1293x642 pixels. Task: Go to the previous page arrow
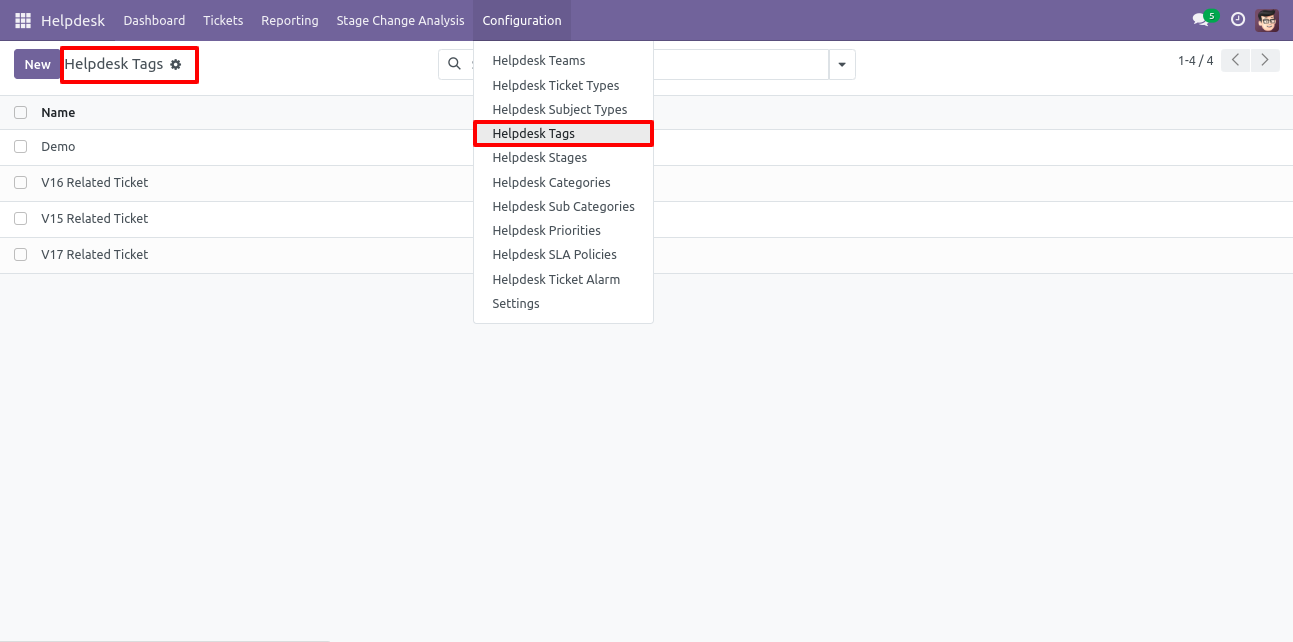(1236, 61)
